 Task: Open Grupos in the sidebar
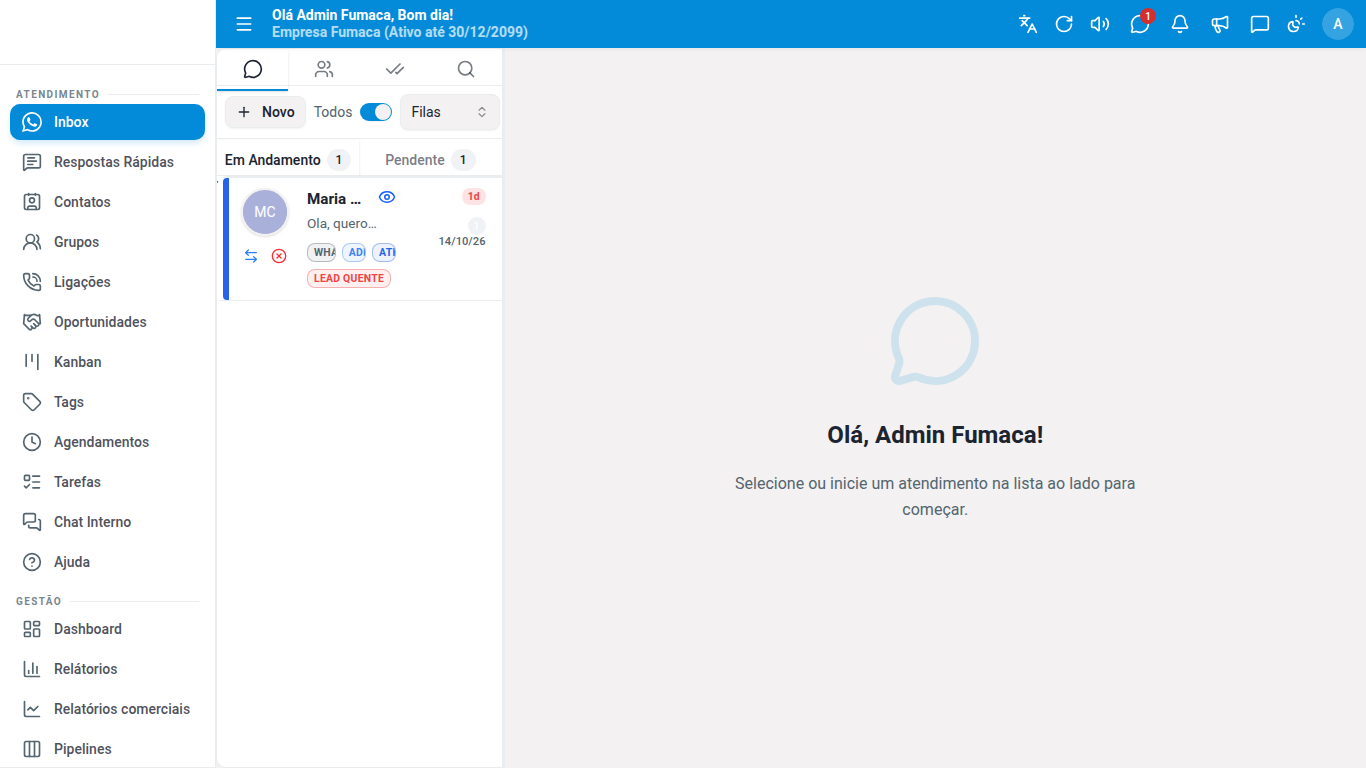[108, 242]
